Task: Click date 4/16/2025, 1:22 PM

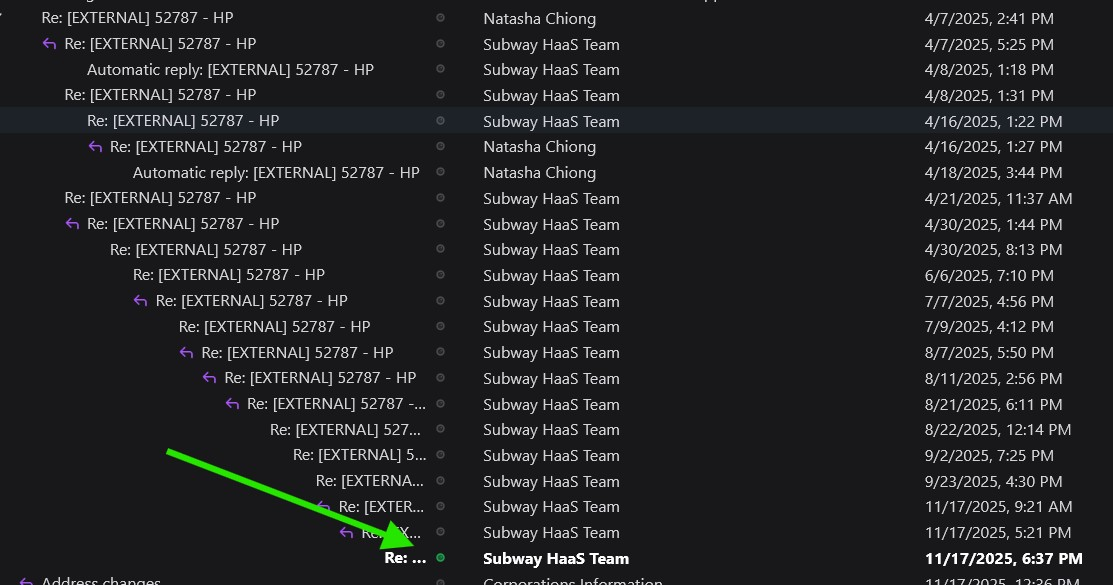Action: pyautogui.click(x=993, y=121)
